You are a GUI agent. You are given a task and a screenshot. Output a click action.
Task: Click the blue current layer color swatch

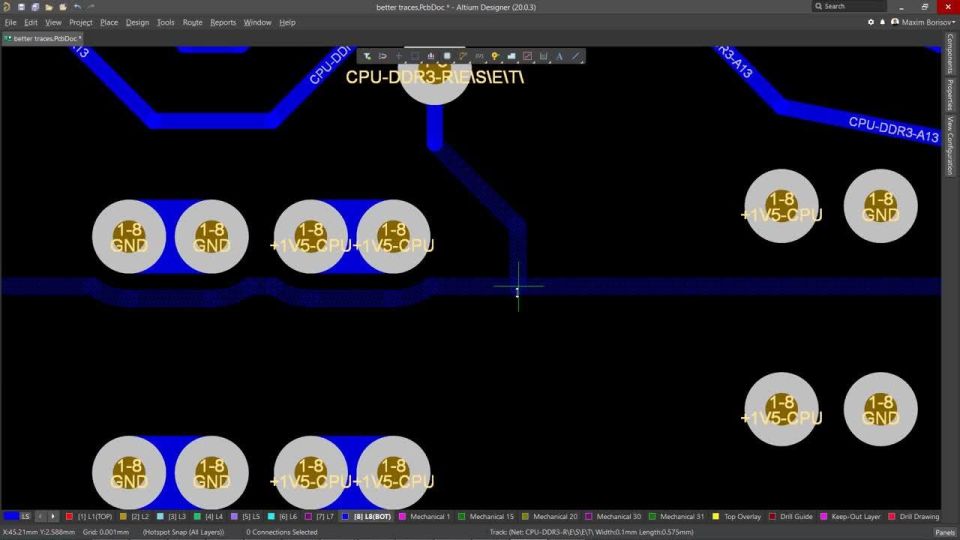coord(11,517)
